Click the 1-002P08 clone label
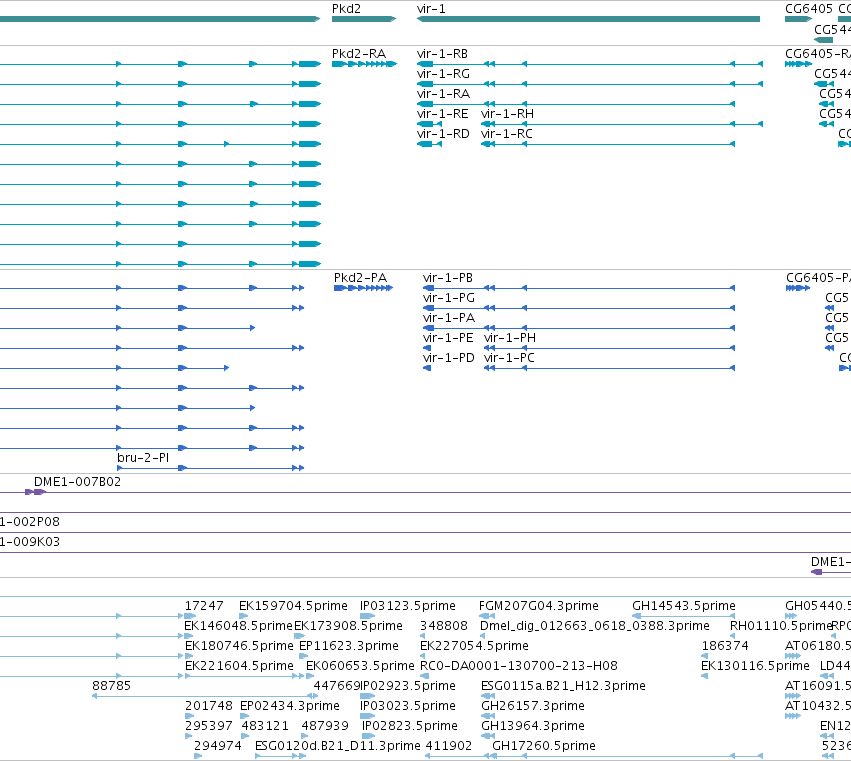This screenshot has height=761, width=851. 30,522
